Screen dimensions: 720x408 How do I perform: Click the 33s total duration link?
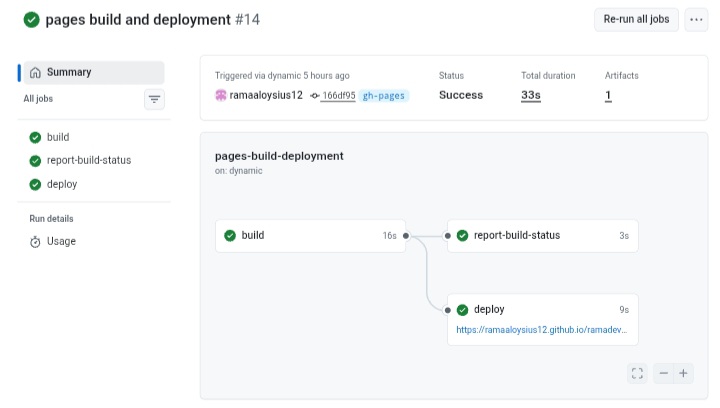(x=531, y=95)
